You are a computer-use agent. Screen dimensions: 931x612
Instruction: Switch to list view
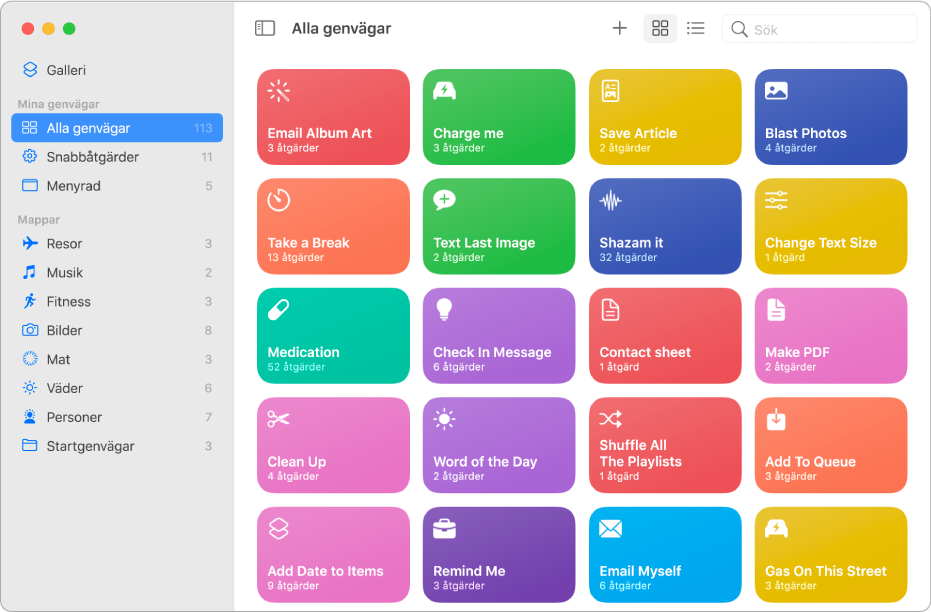pyautogui.click(x=696, y=29)
